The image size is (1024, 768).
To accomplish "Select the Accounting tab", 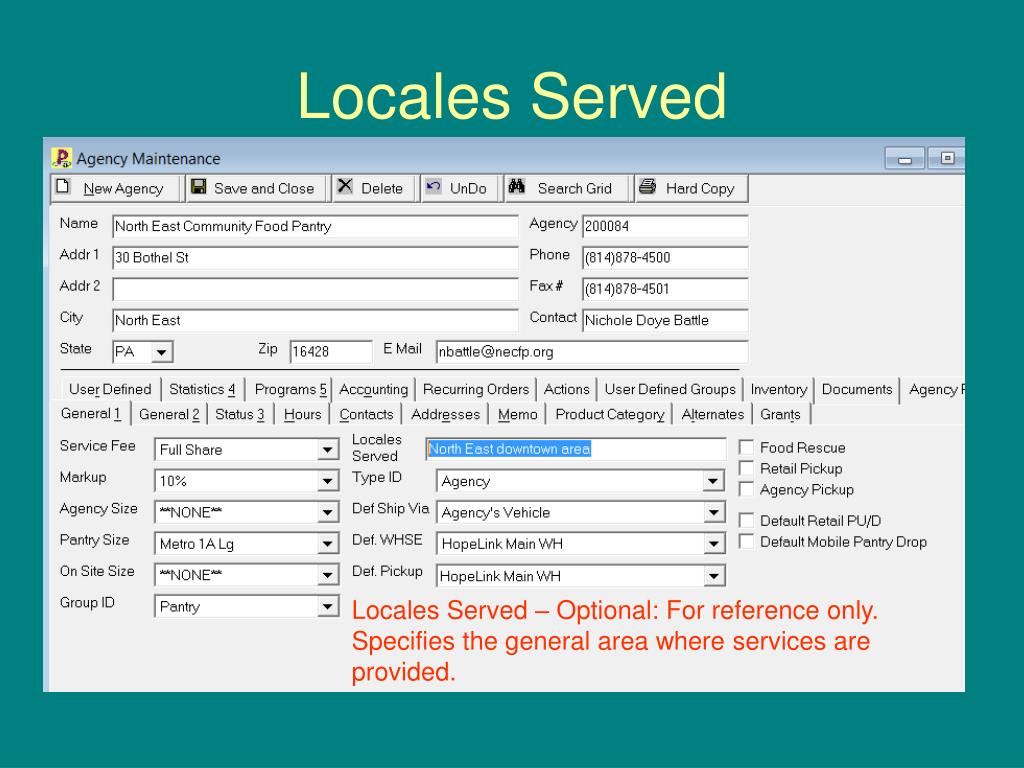I will click(374, 389).
